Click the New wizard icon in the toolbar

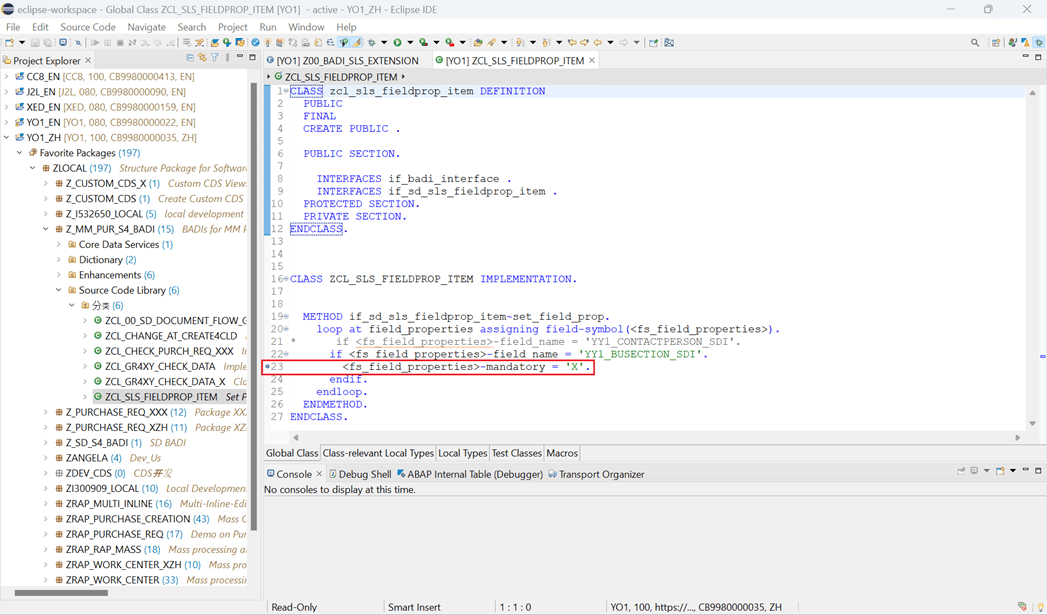click(x=9, y=42)
